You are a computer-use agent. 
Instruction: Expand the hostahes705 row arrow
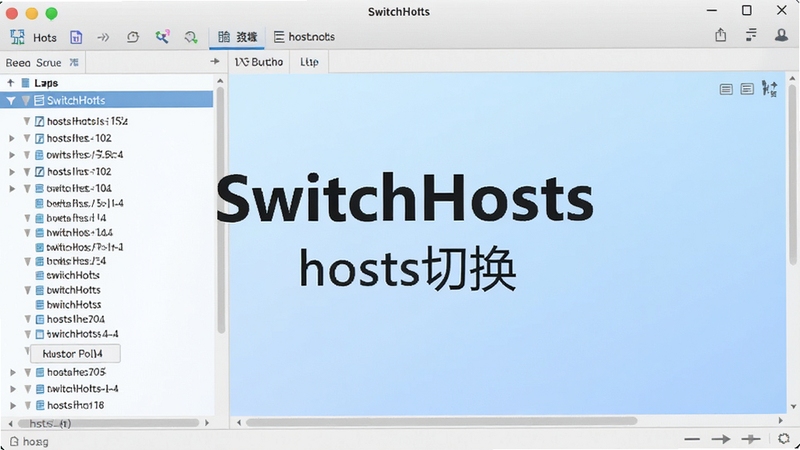click(13, 372)
